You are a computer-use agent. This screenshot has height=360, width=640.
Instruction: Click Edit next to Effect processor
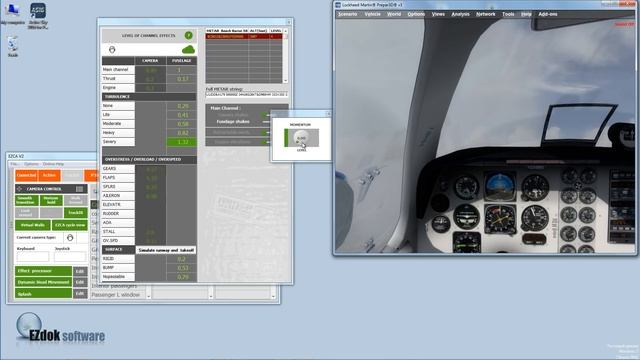80,271
